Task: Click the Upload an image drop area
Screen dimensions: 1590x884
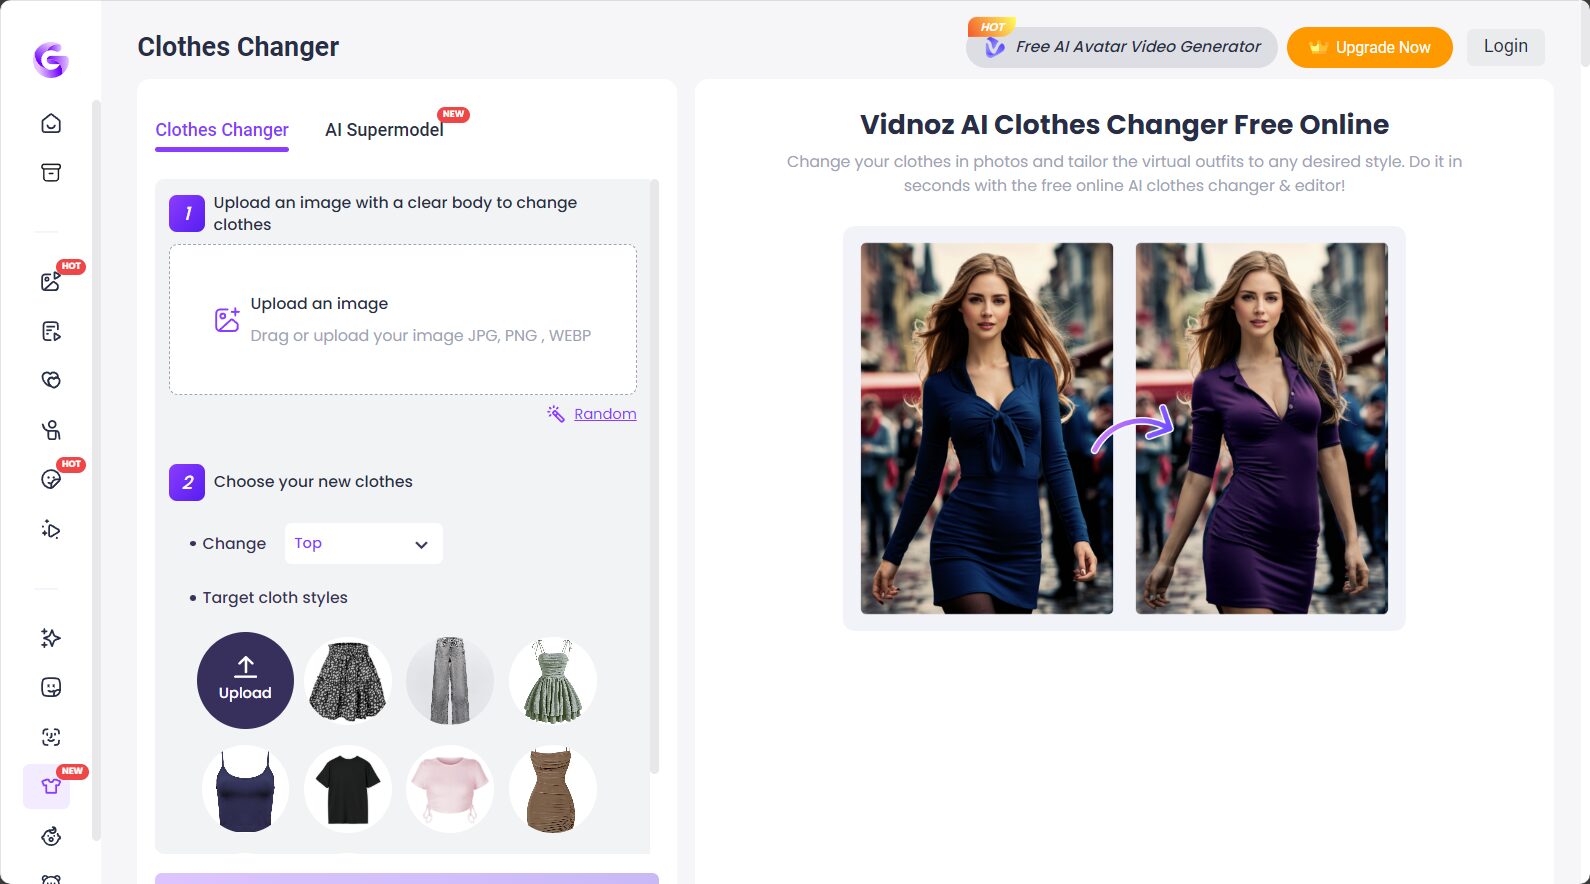Action: [403, 319]
